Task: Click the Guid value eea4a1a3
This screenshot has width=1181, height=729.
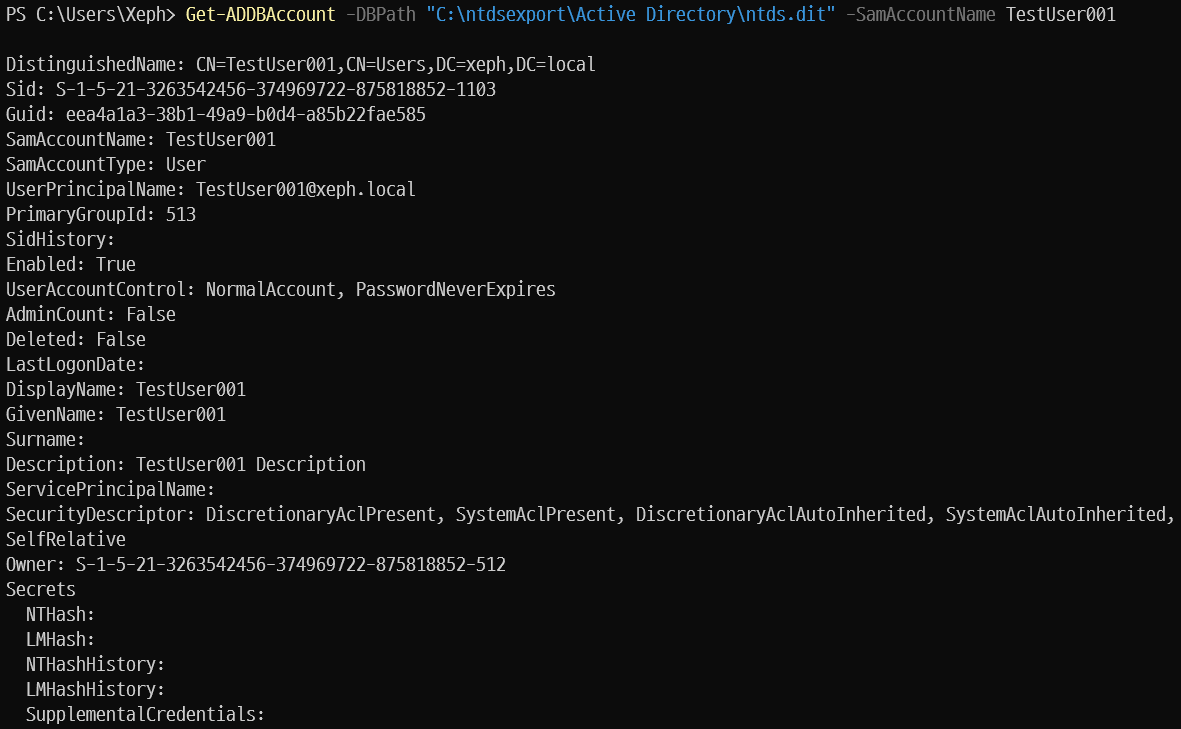Action: click(x=246, y=114)
